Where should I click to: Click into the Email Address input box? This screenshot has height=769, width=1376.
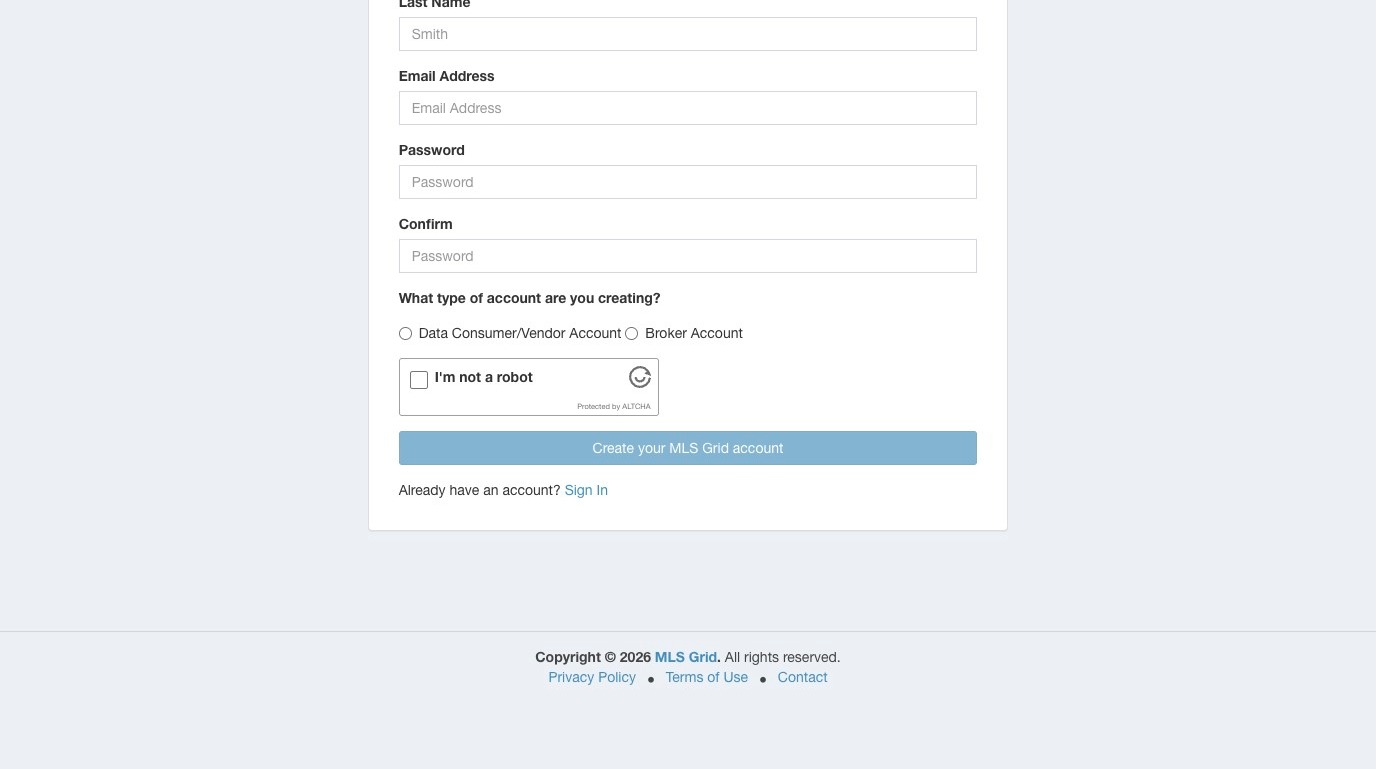pos(688,108)
